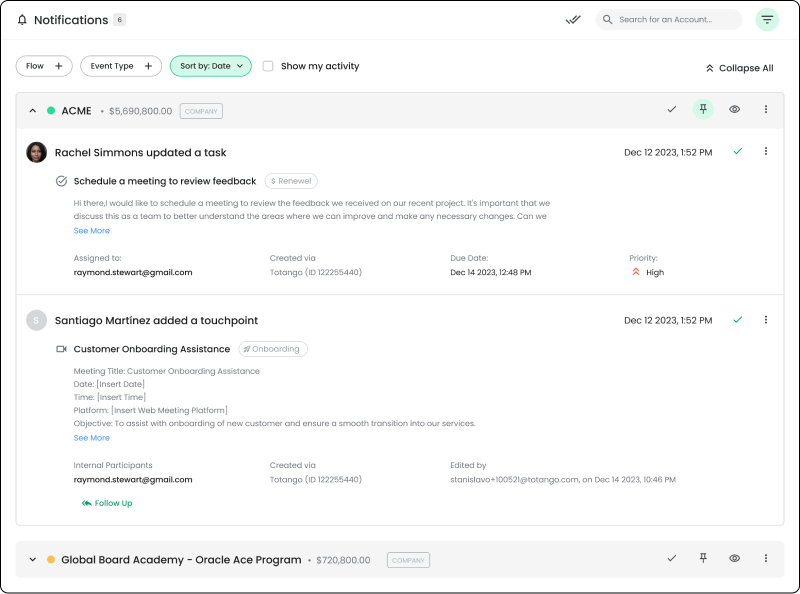The image size is (800, 594).
Task: Click Follow Up on the touchpoint
Action: click(107, 503)
